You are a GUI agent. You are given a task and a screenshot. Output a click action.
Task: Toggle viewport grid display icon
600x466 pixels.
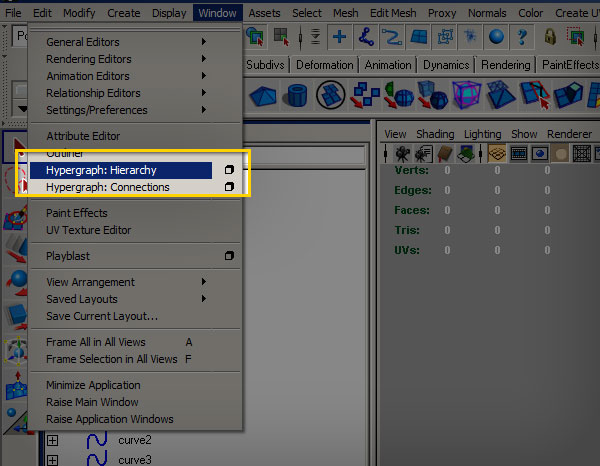pyautogui.click(x=497, y=154)
